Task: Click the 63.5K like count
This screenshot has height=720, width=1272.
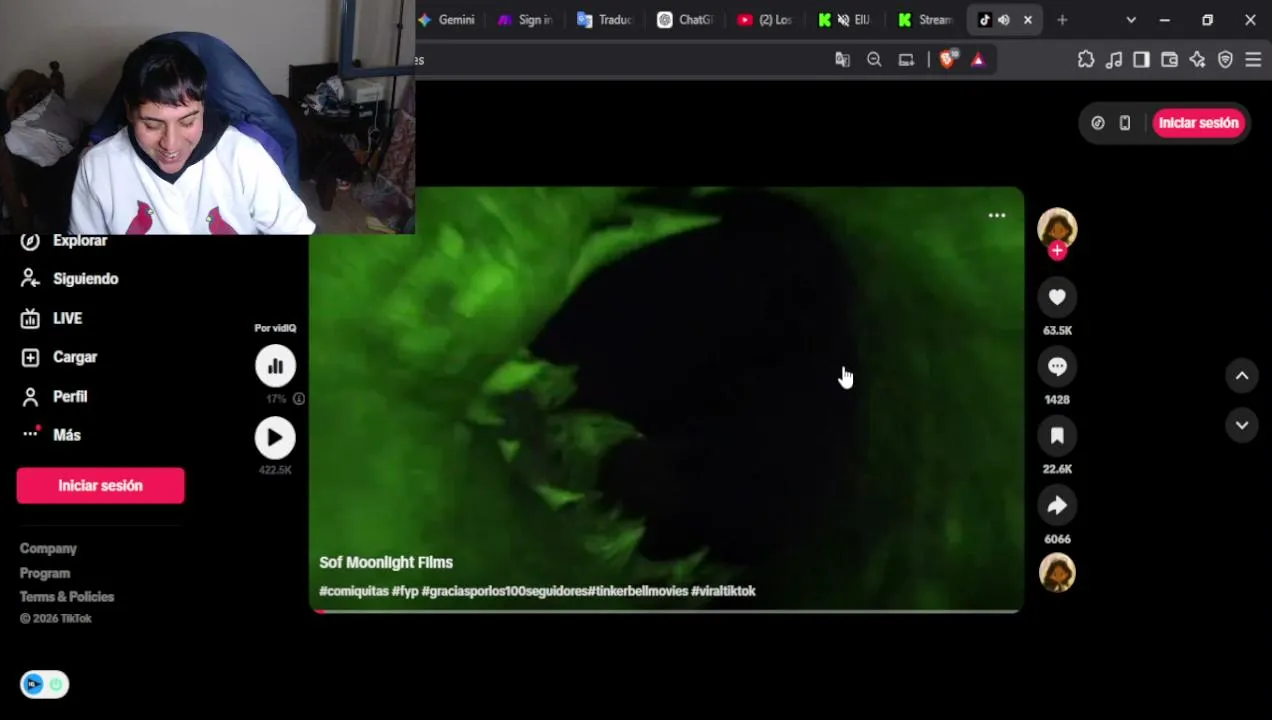Action: (x=1057, y=331)
